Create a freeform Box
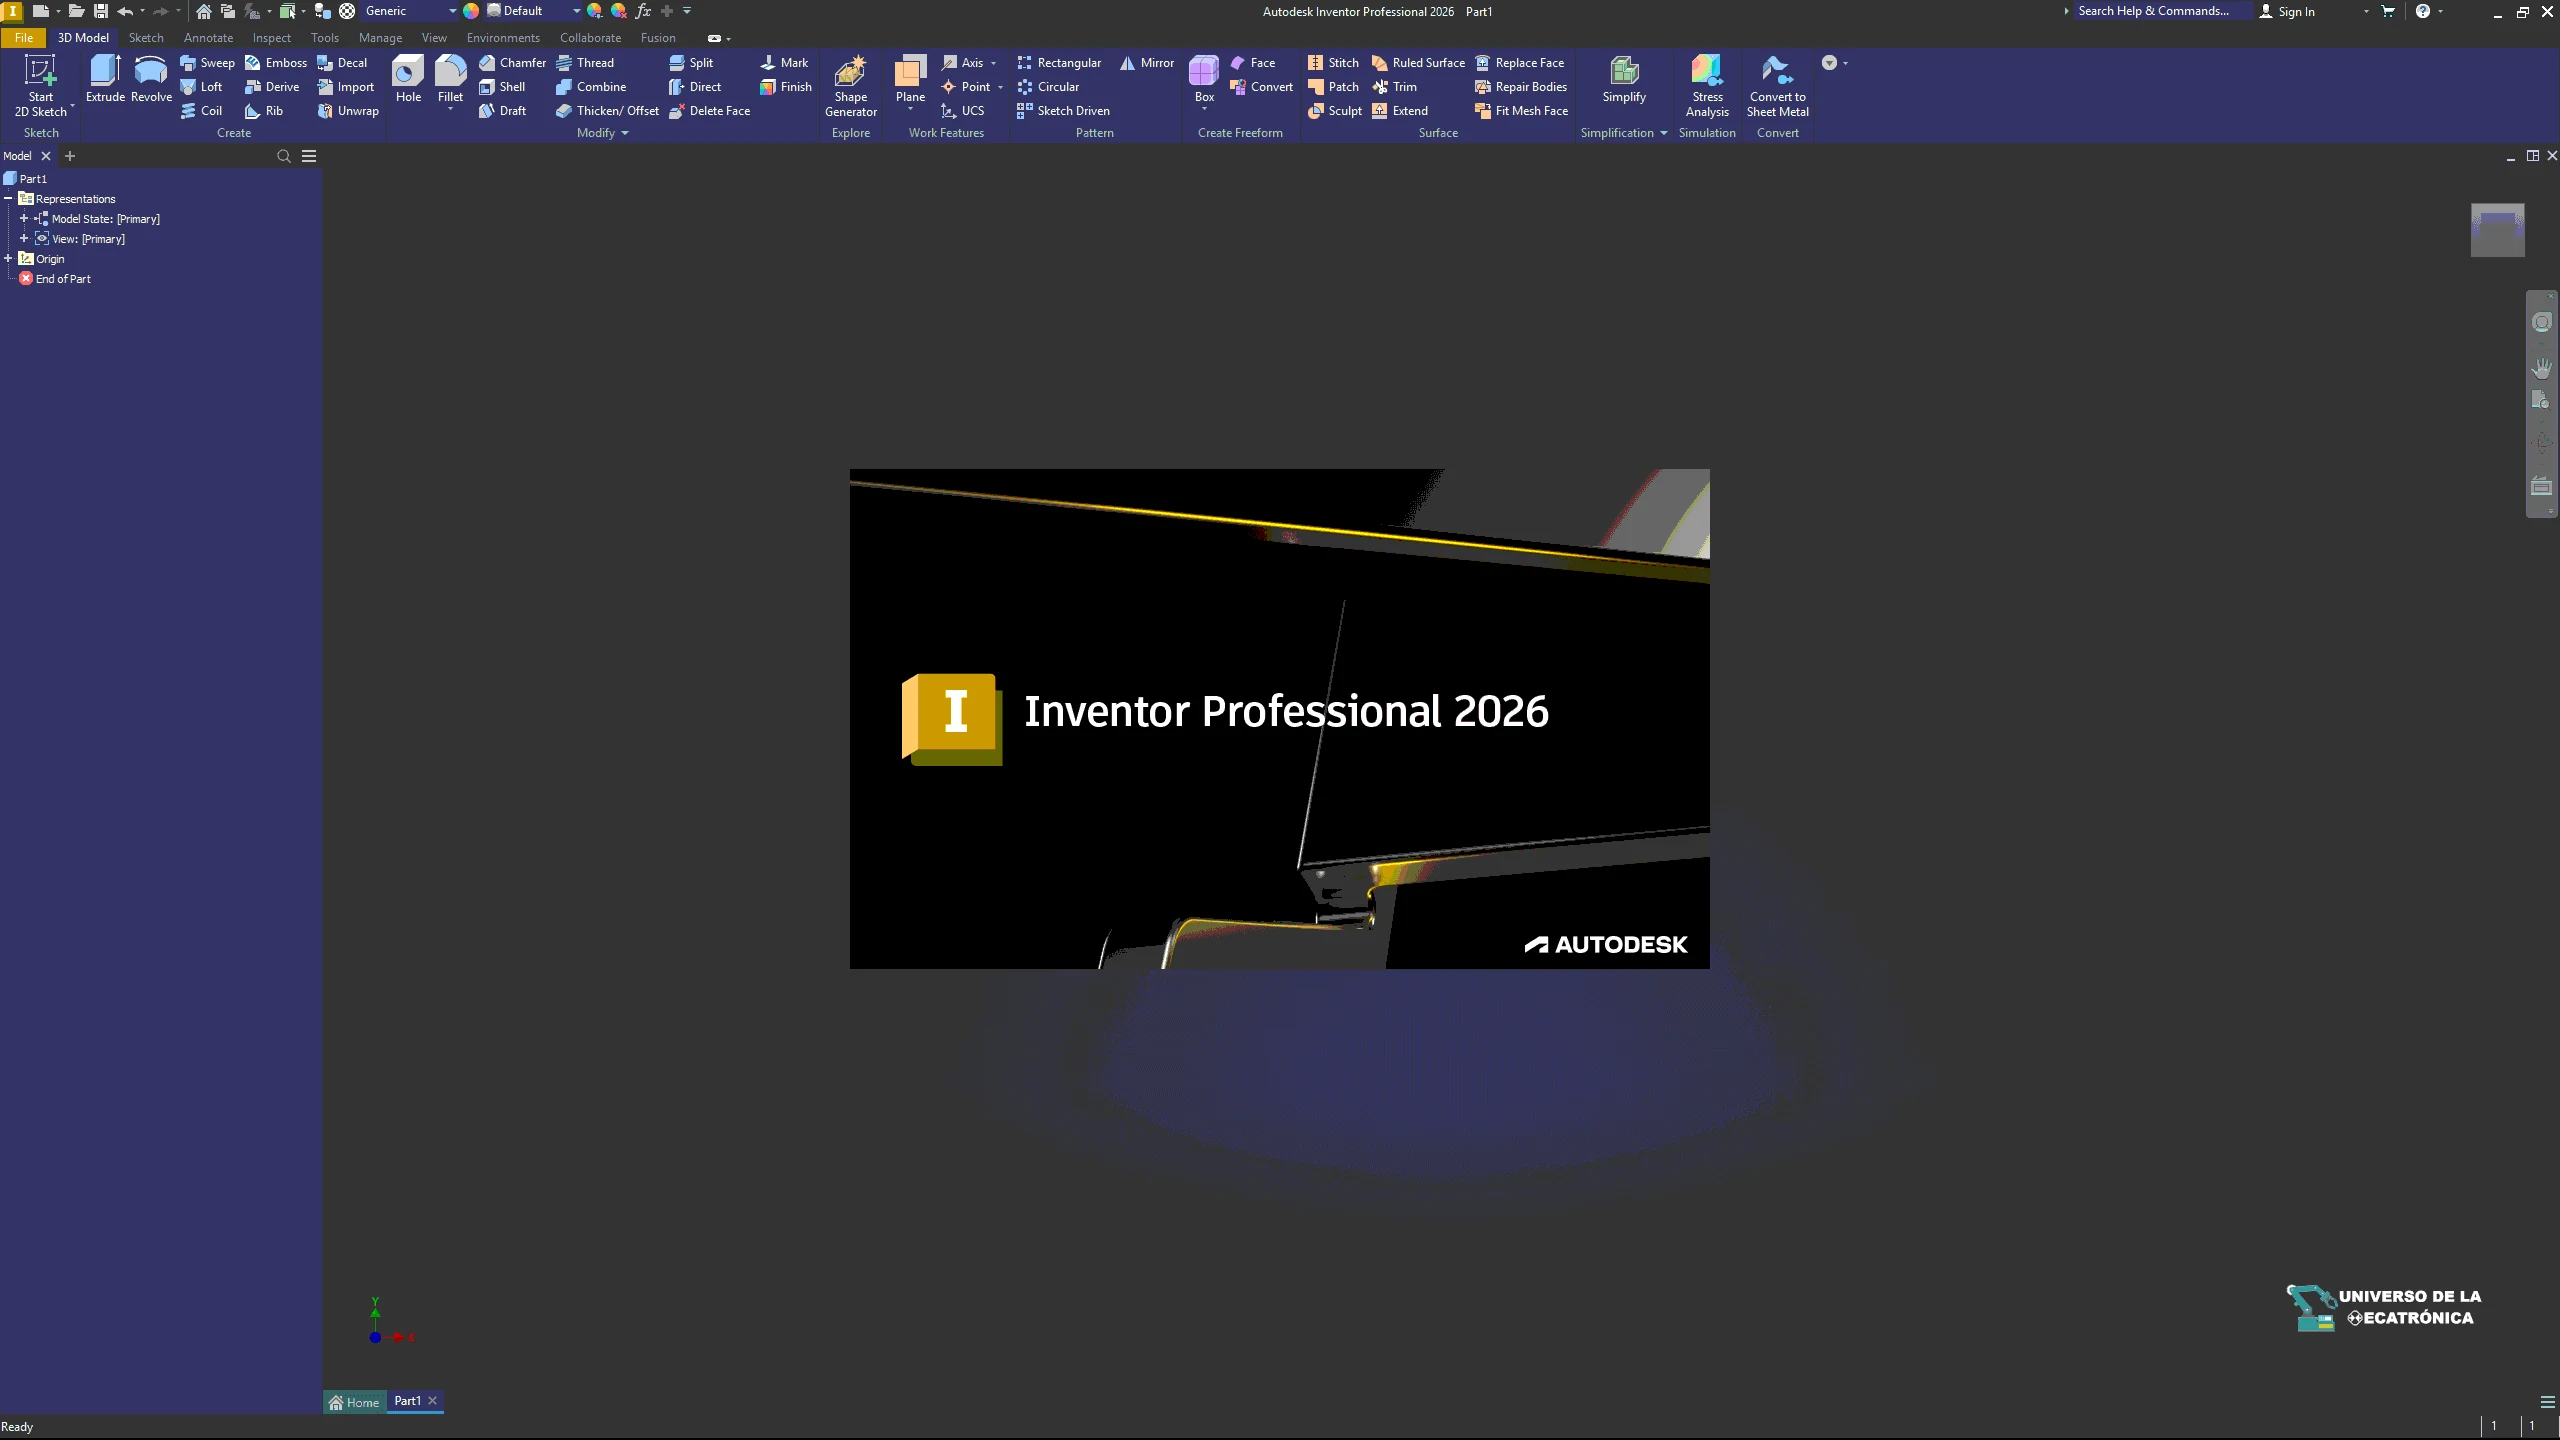 [1204, 81]
